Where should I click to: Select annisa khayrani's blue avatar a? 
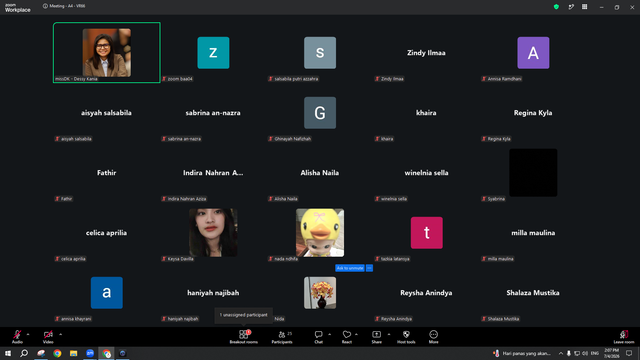(107, 293)
